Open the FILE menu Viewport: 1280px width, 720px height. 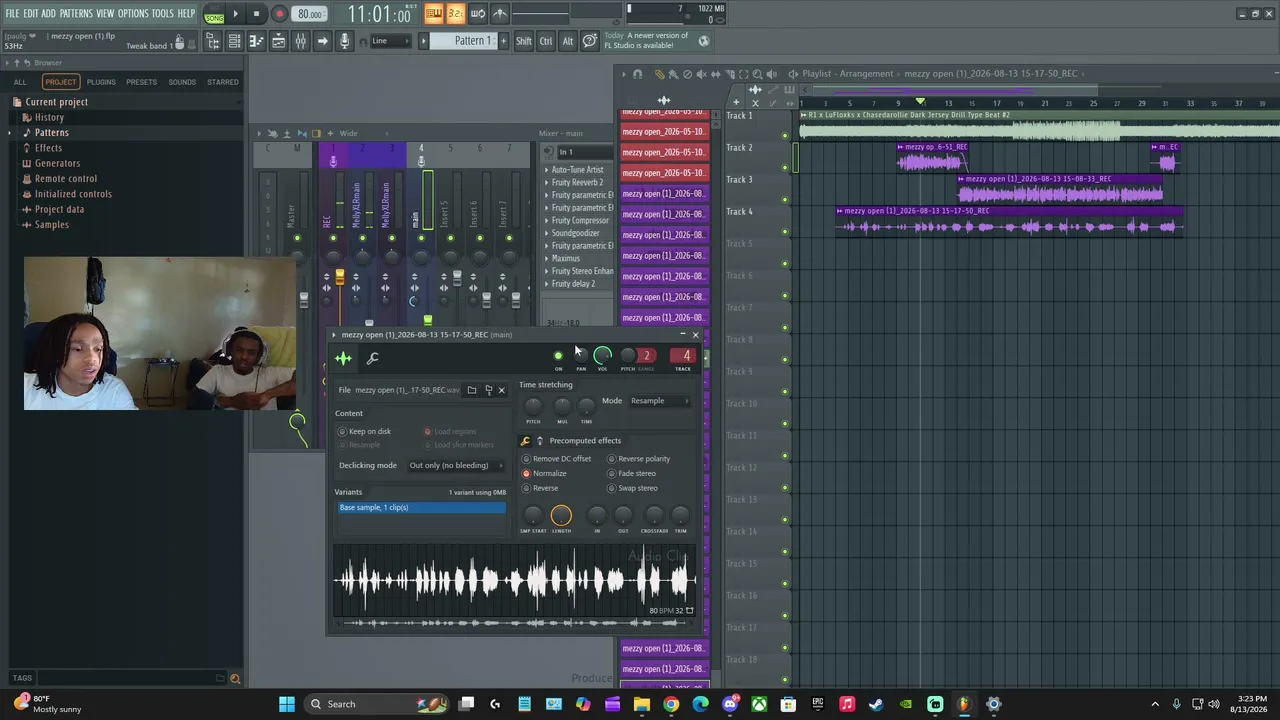12,13
